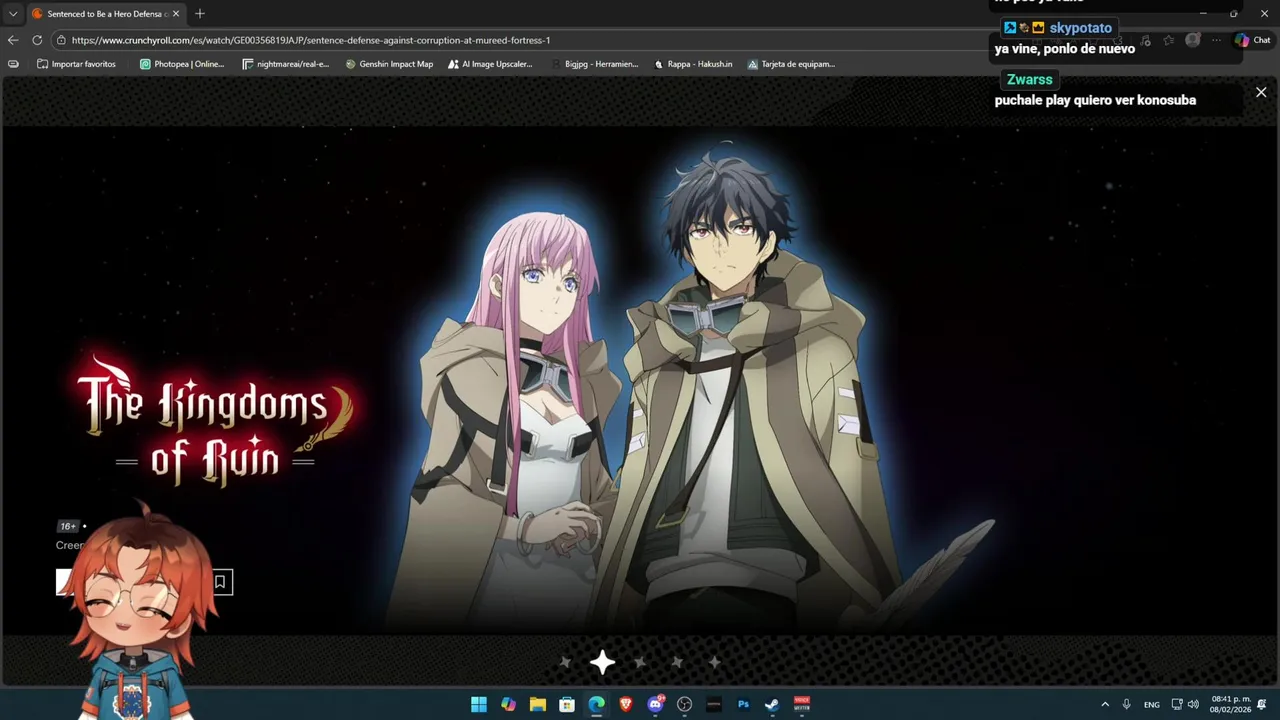
Task: Close the overlay with the X button
Action: pos(1261,92)
